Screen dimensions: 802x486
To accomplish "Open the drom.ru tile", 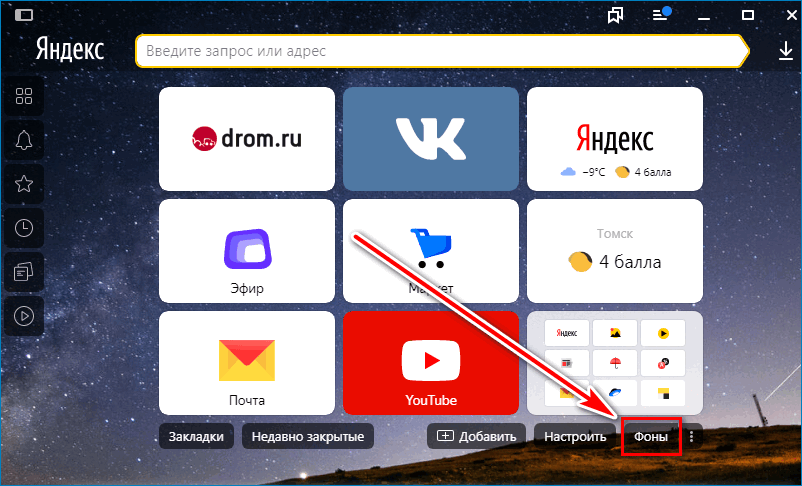I will (247, 139).
